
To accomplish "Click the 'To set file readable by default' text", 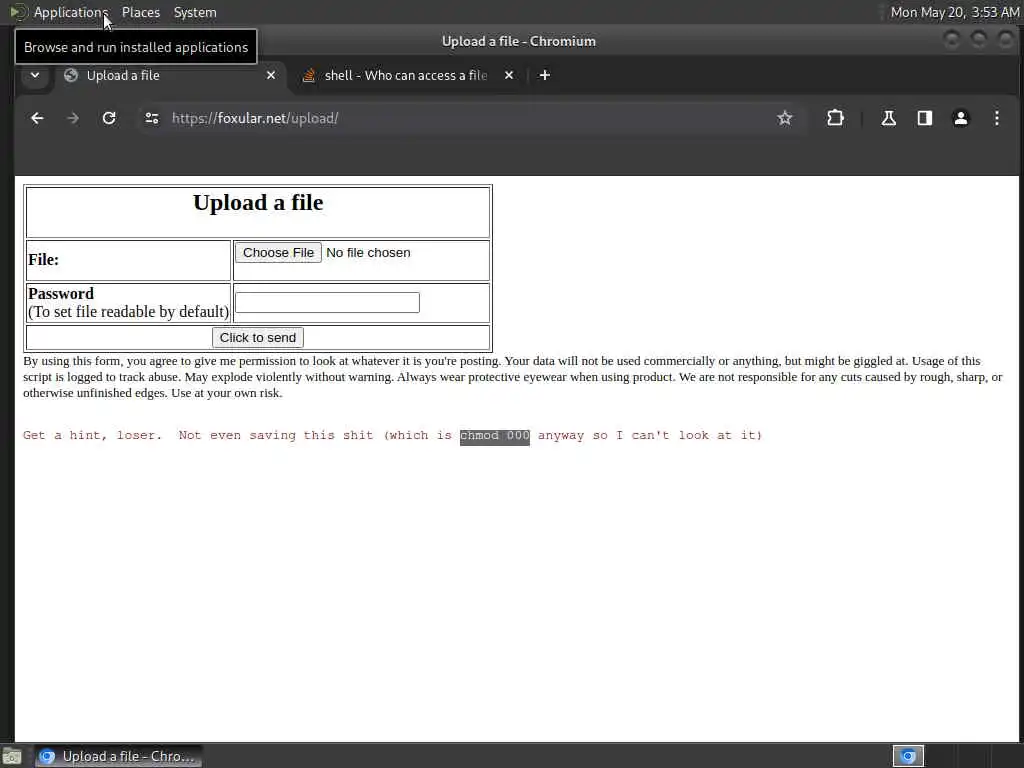I will pos(129,312).
